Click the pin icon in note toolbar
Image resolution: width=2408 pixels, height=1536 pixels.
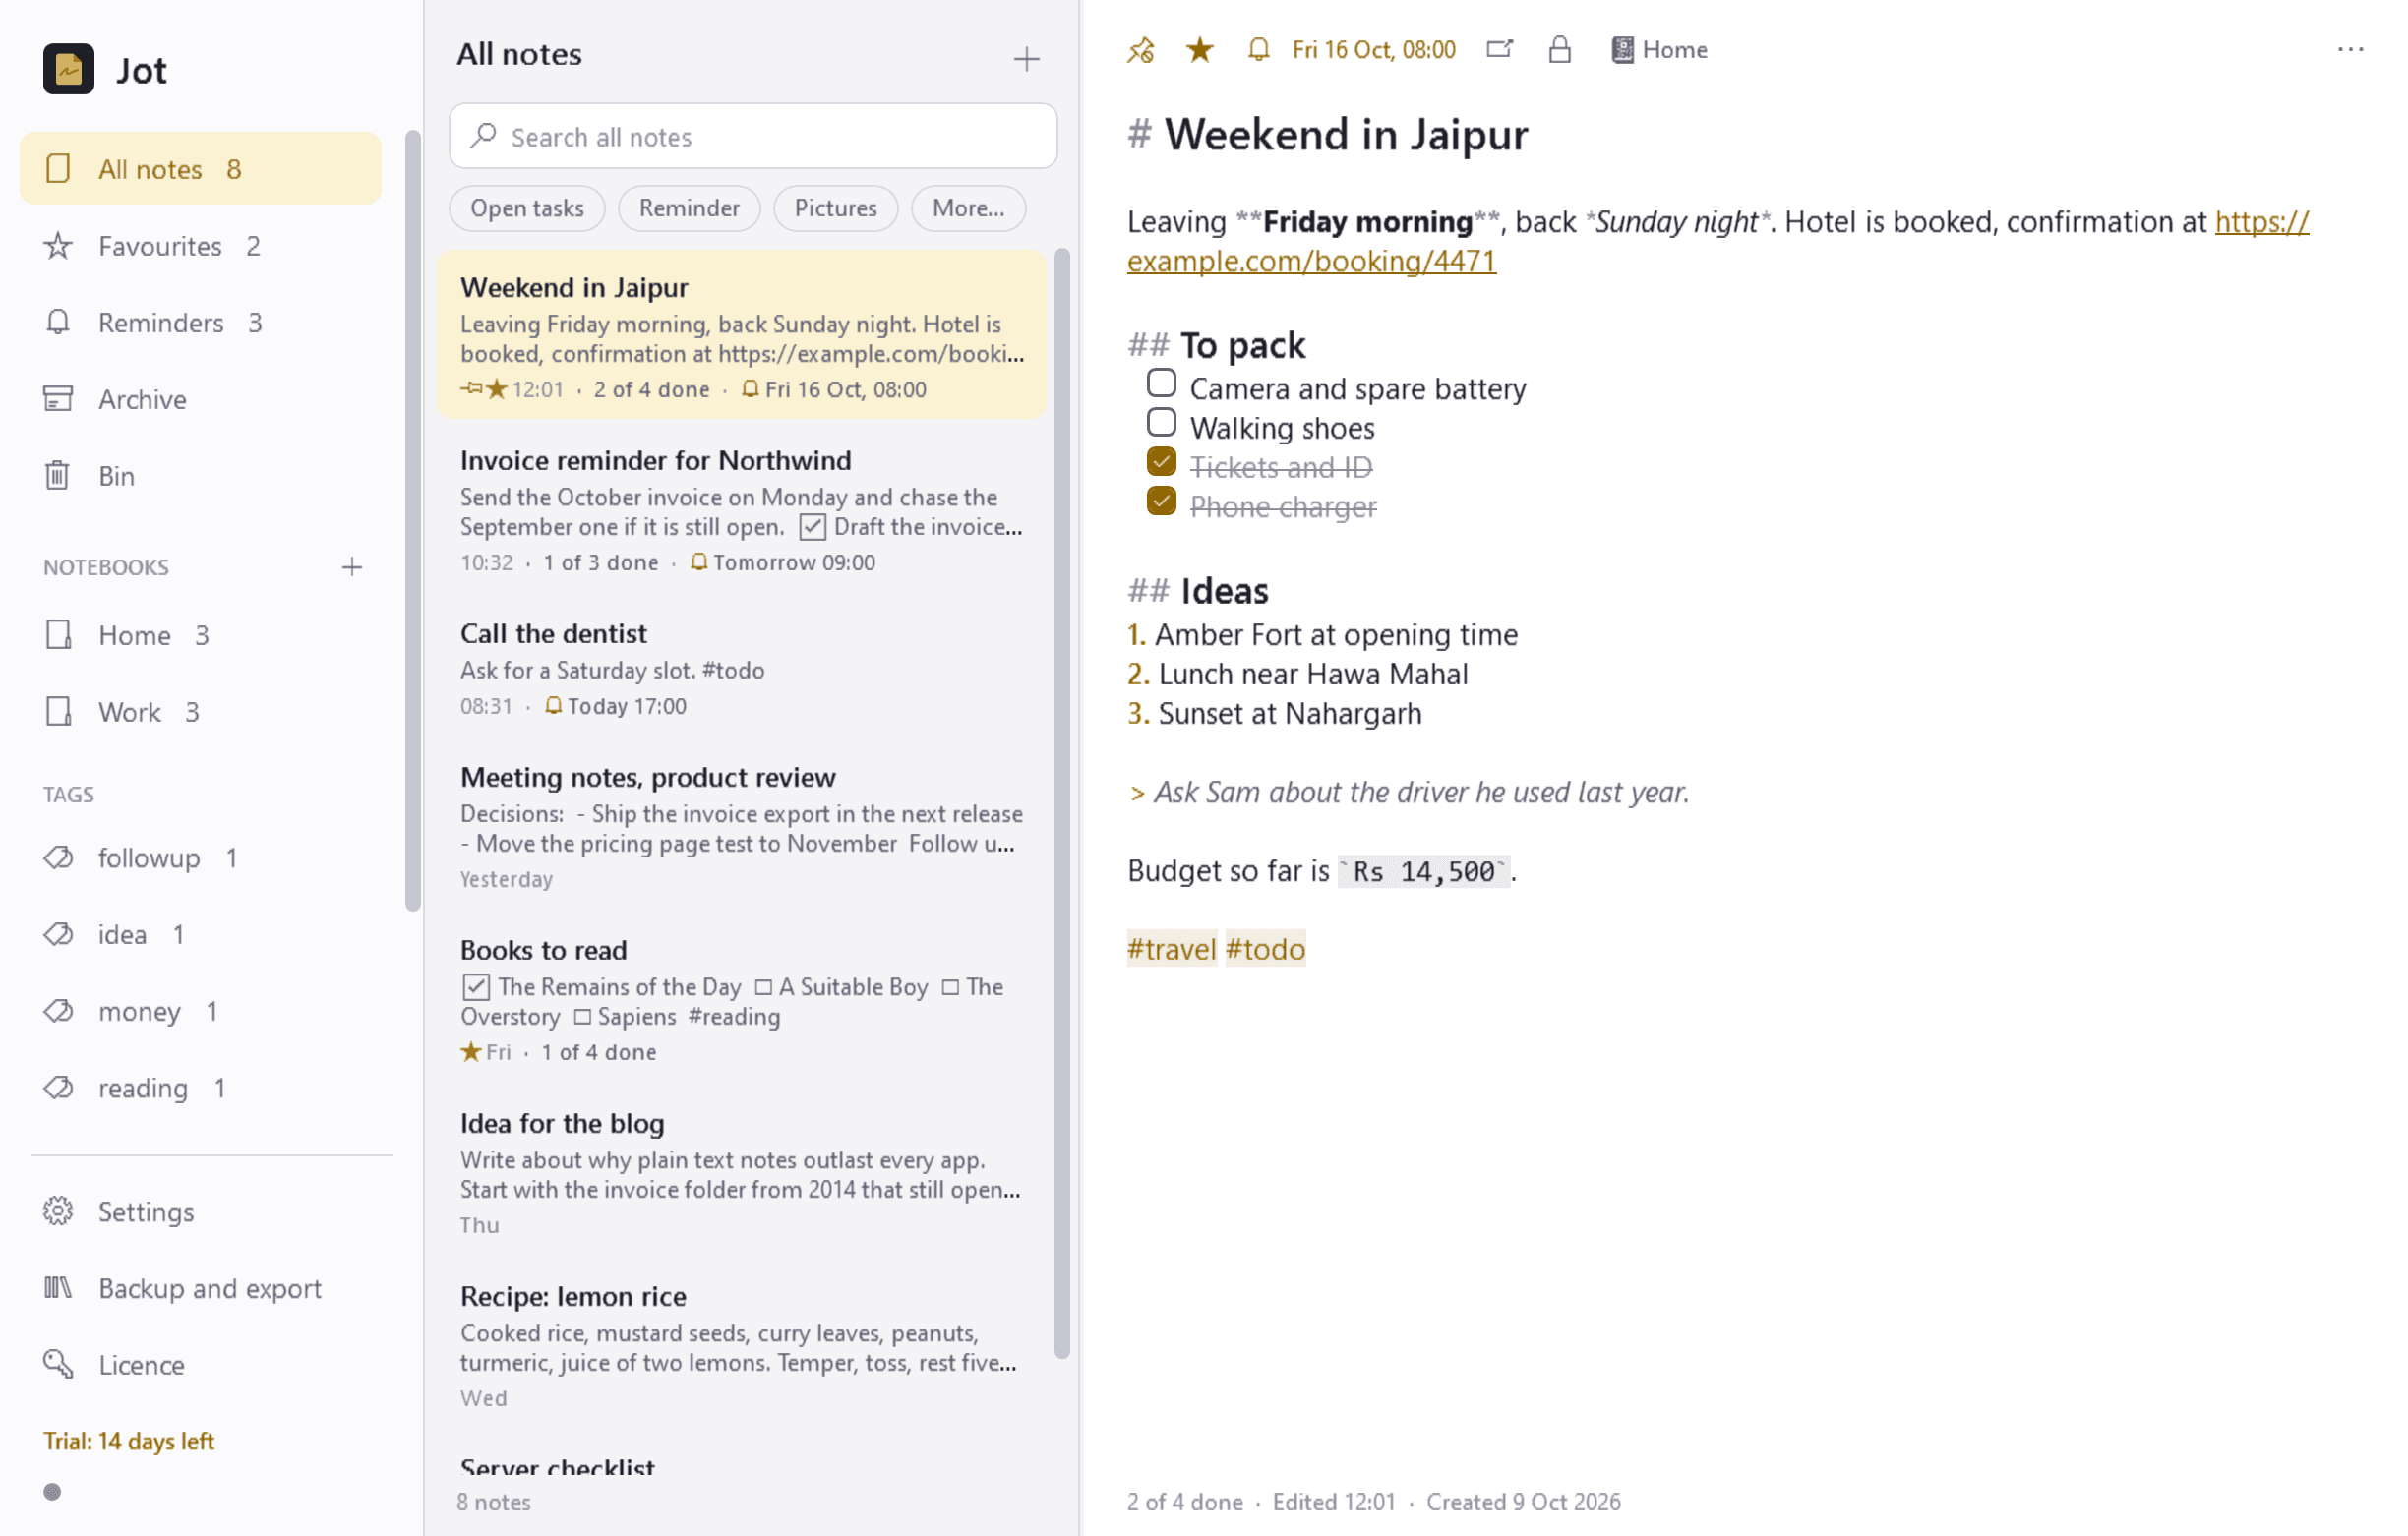tap(1141, 50)
